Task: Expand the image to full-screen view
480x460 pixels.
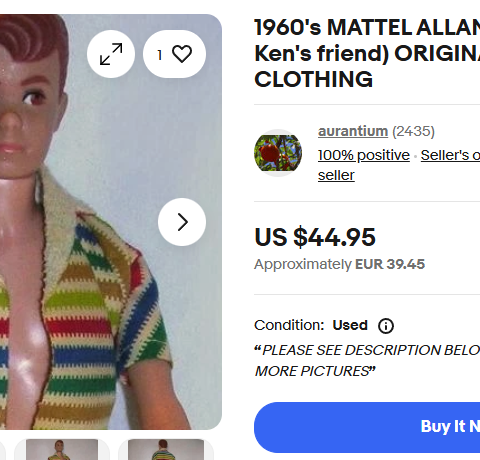Action: 111,54
